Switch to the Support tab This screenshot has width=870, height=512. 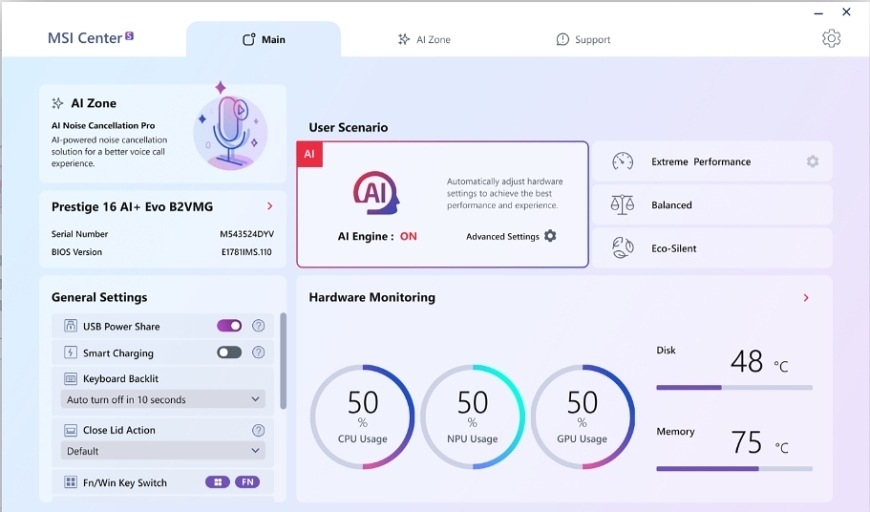(583, 39)
